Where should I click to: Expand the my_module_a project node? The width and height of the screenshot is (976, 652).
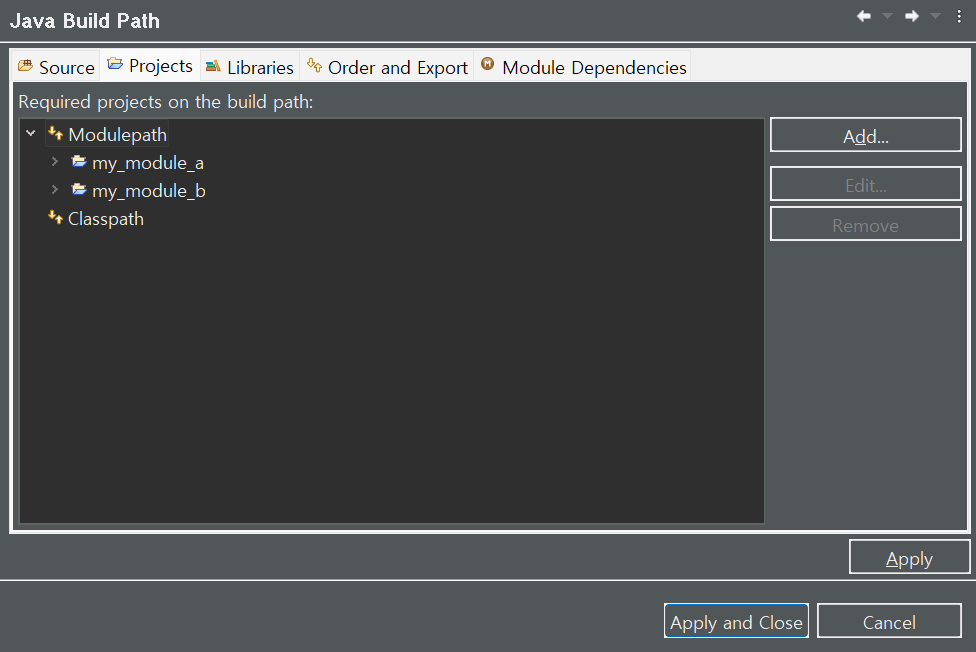point(55,161)
